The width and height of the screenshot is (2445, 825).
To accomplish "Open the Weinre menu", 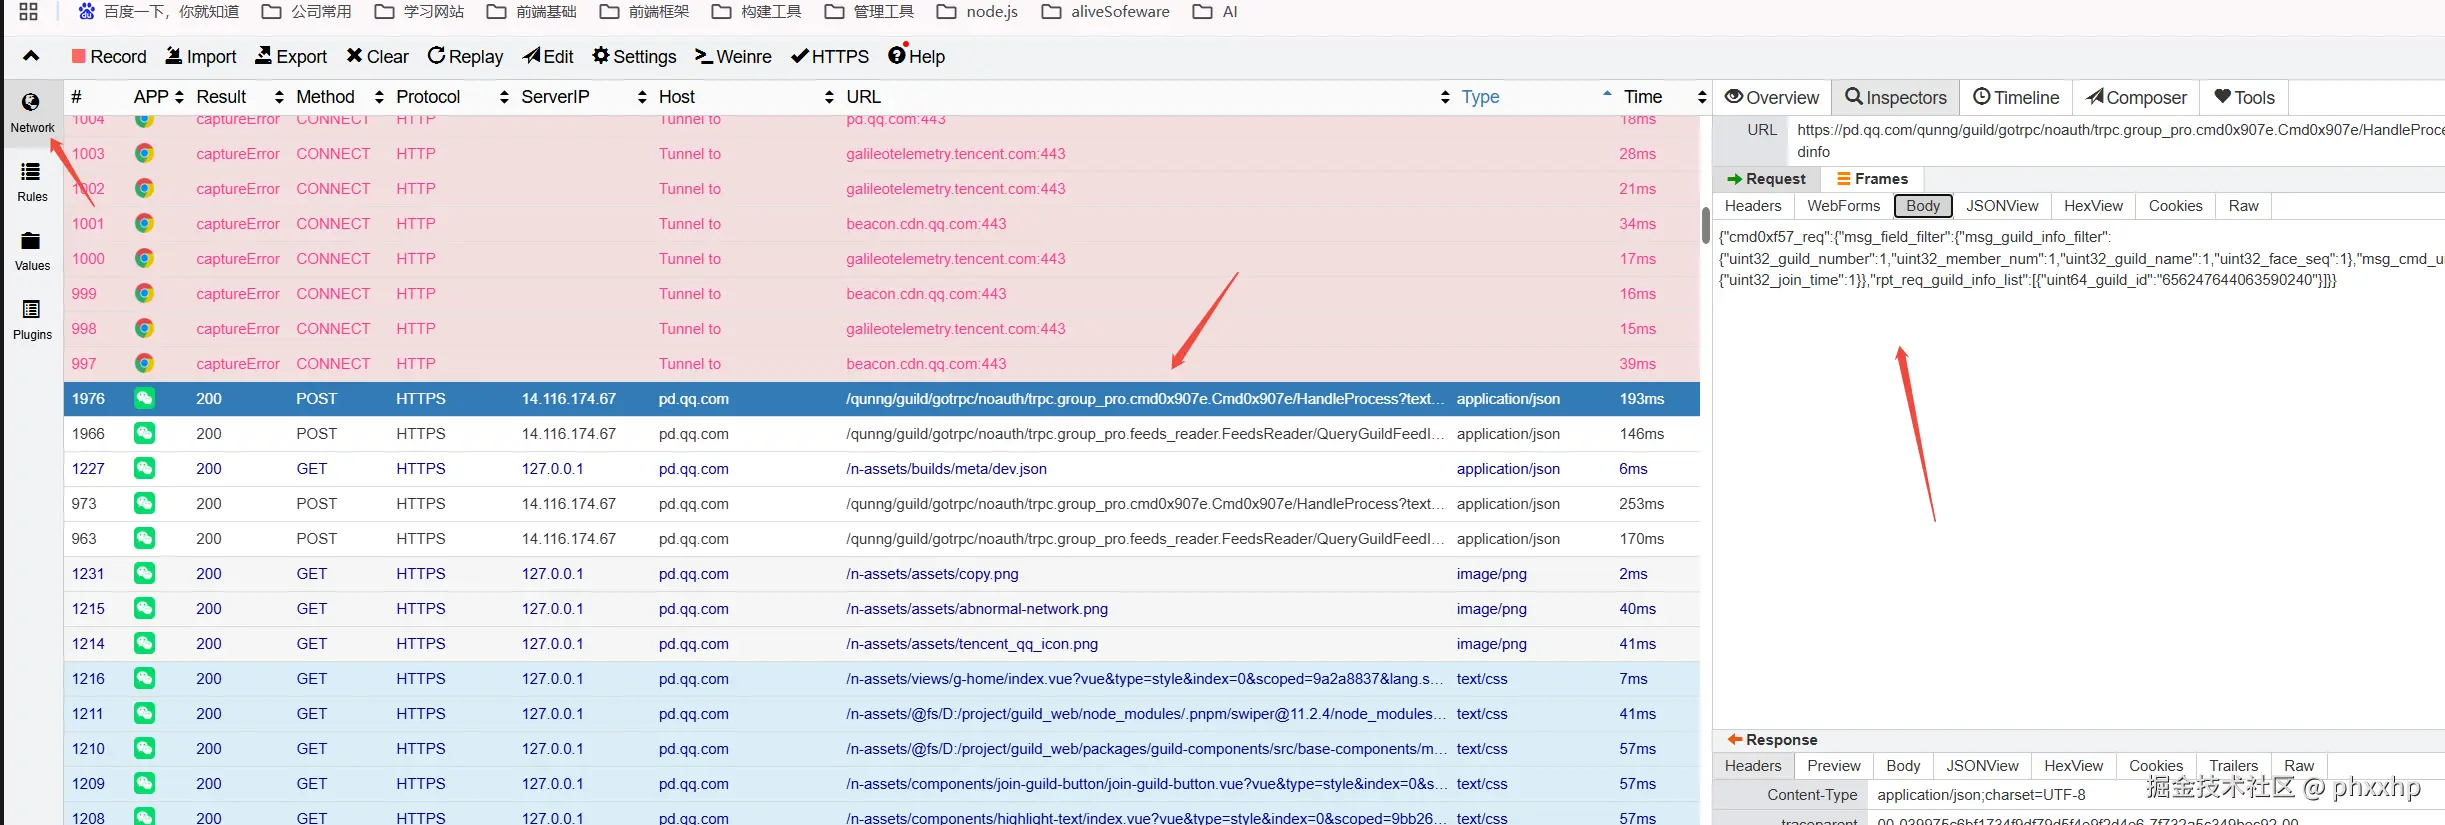I will point(733,57).
